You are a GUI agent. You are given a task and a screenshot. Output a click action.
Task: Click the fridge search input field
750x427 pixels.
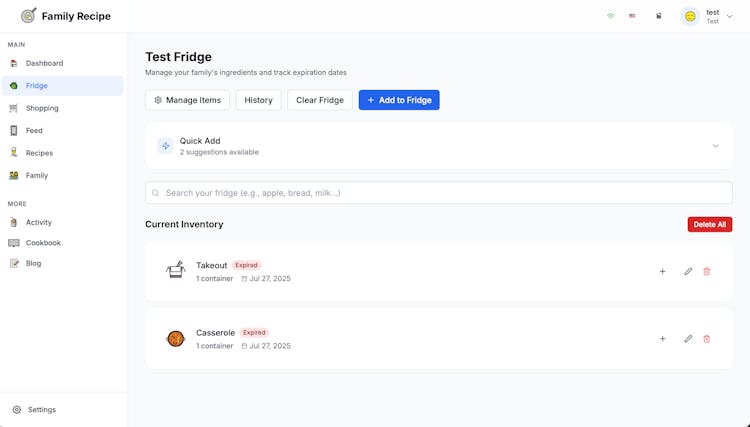(438, 192)
